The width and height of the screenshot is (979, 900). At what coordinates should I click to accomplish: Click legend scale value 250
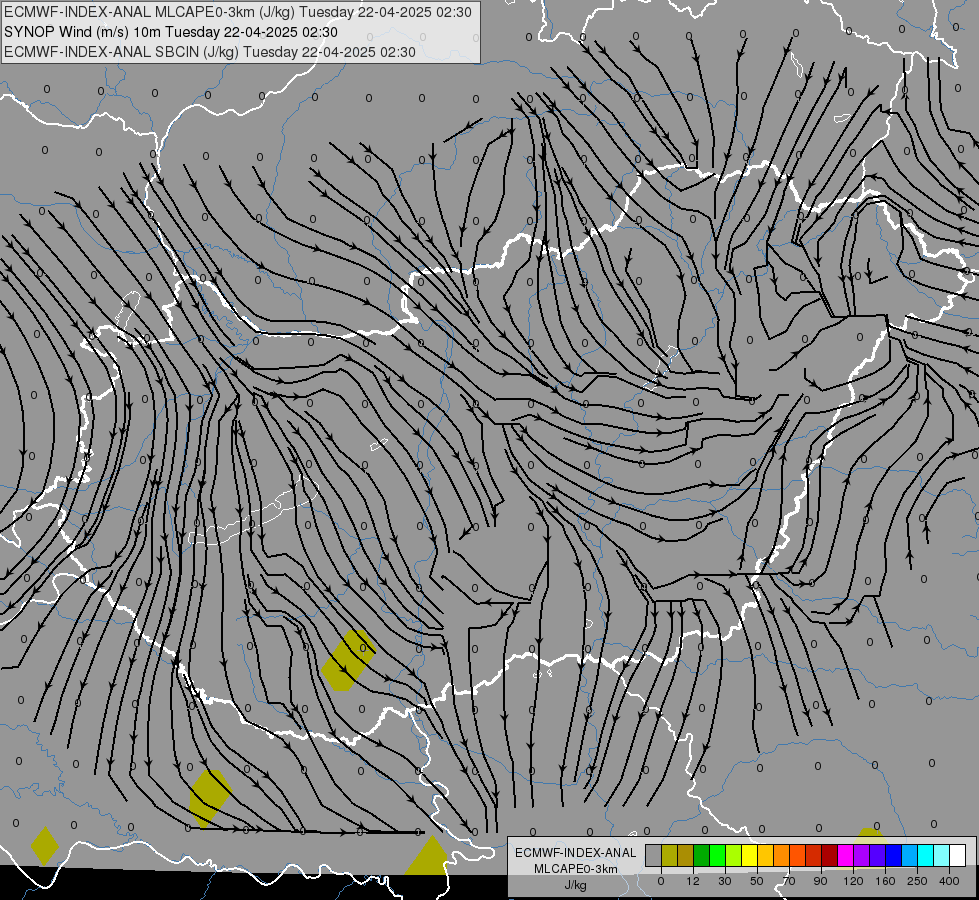tap(917, 881)
